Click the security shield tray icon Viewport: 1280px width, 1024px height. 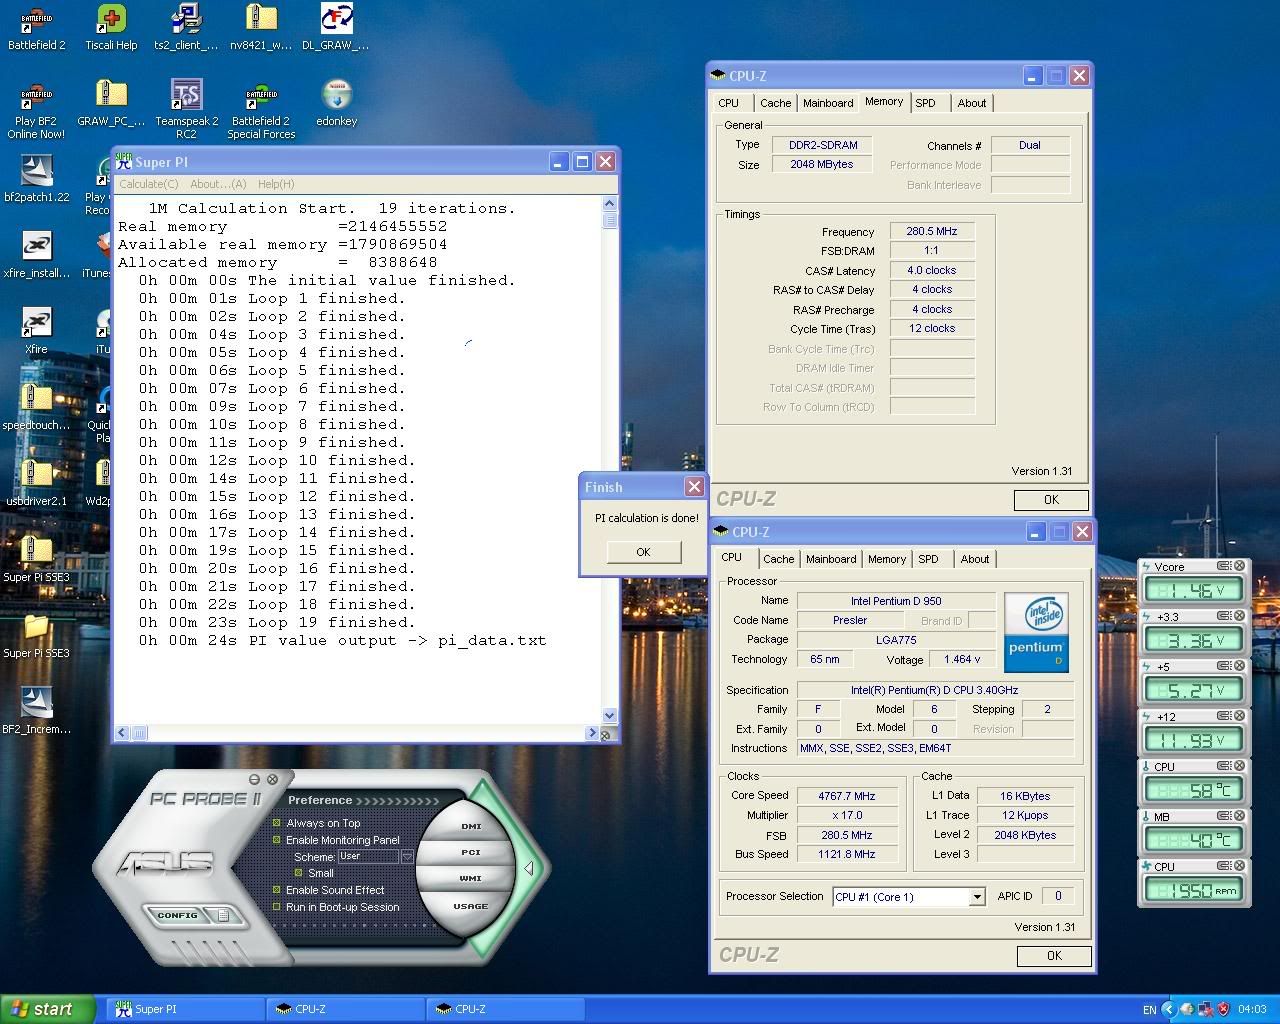pos(1223,1009)
